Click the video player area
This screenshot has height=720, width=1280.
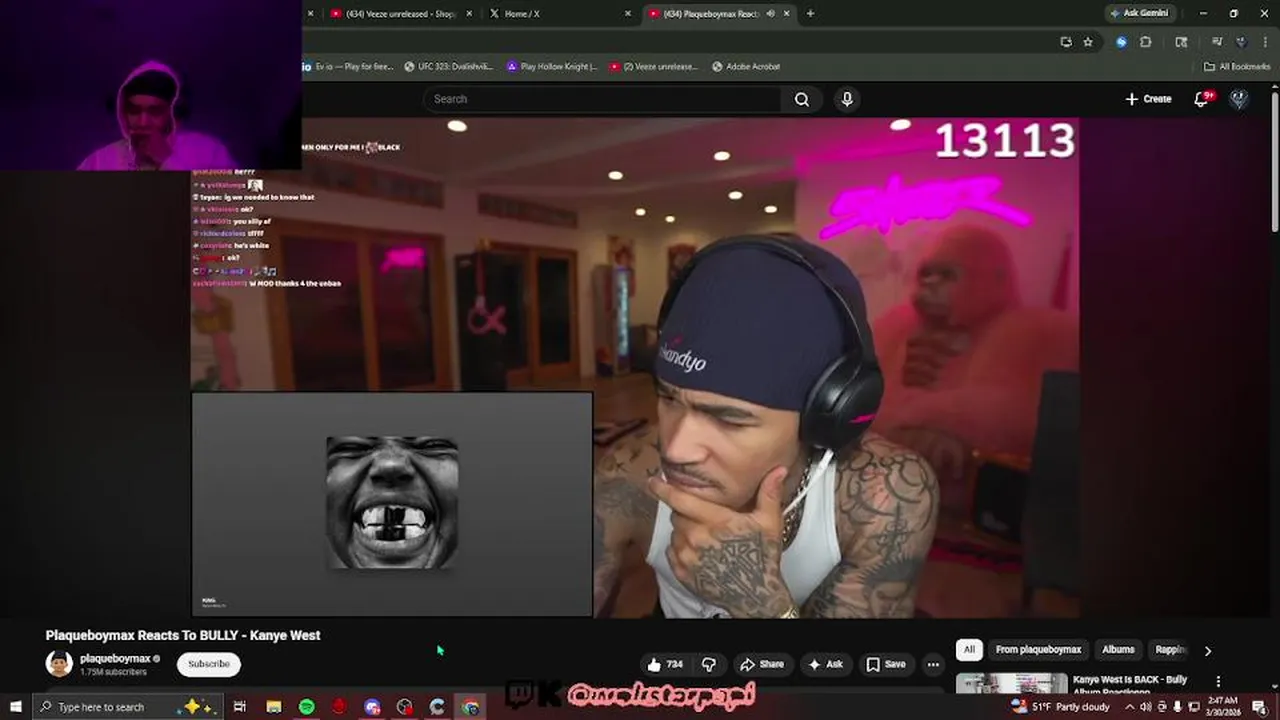(635, 368)
